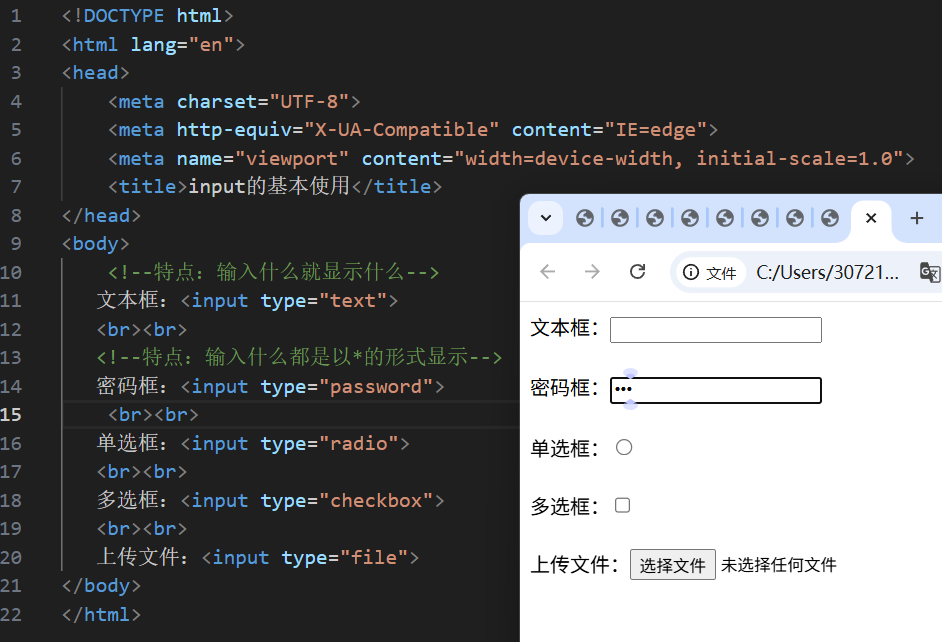The width and height of the screenshot is (942, 642).
Task: Click into the 文本框 text input
Action: click(716, 330)
